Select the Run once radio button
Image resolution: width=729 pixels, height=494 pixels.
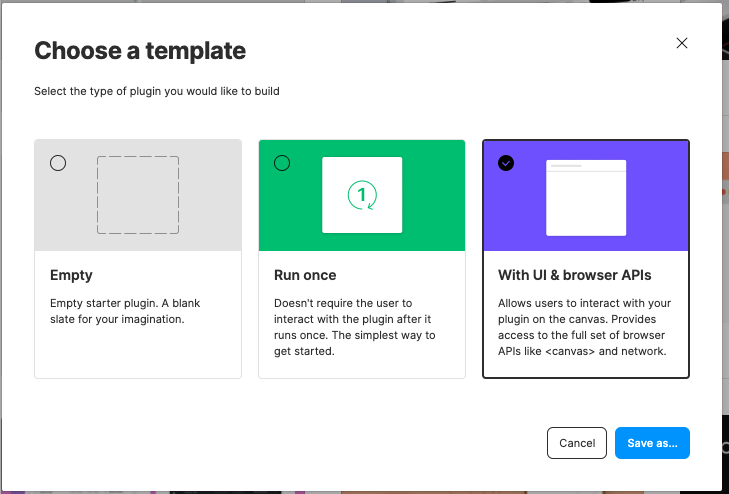tap(282, 163)
